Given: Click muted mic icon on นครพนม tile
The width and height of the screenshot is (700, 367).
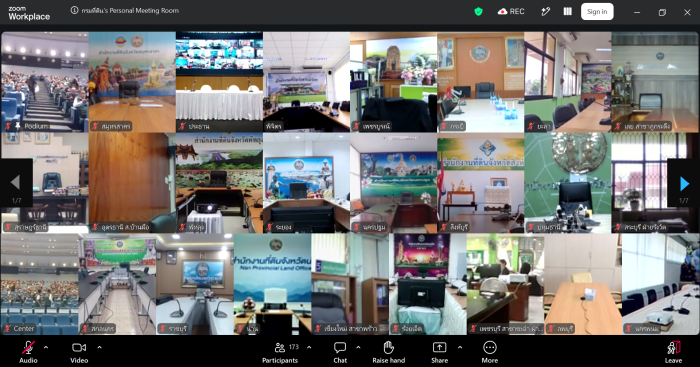Looking at the screenshot, I should coord(629,329).
